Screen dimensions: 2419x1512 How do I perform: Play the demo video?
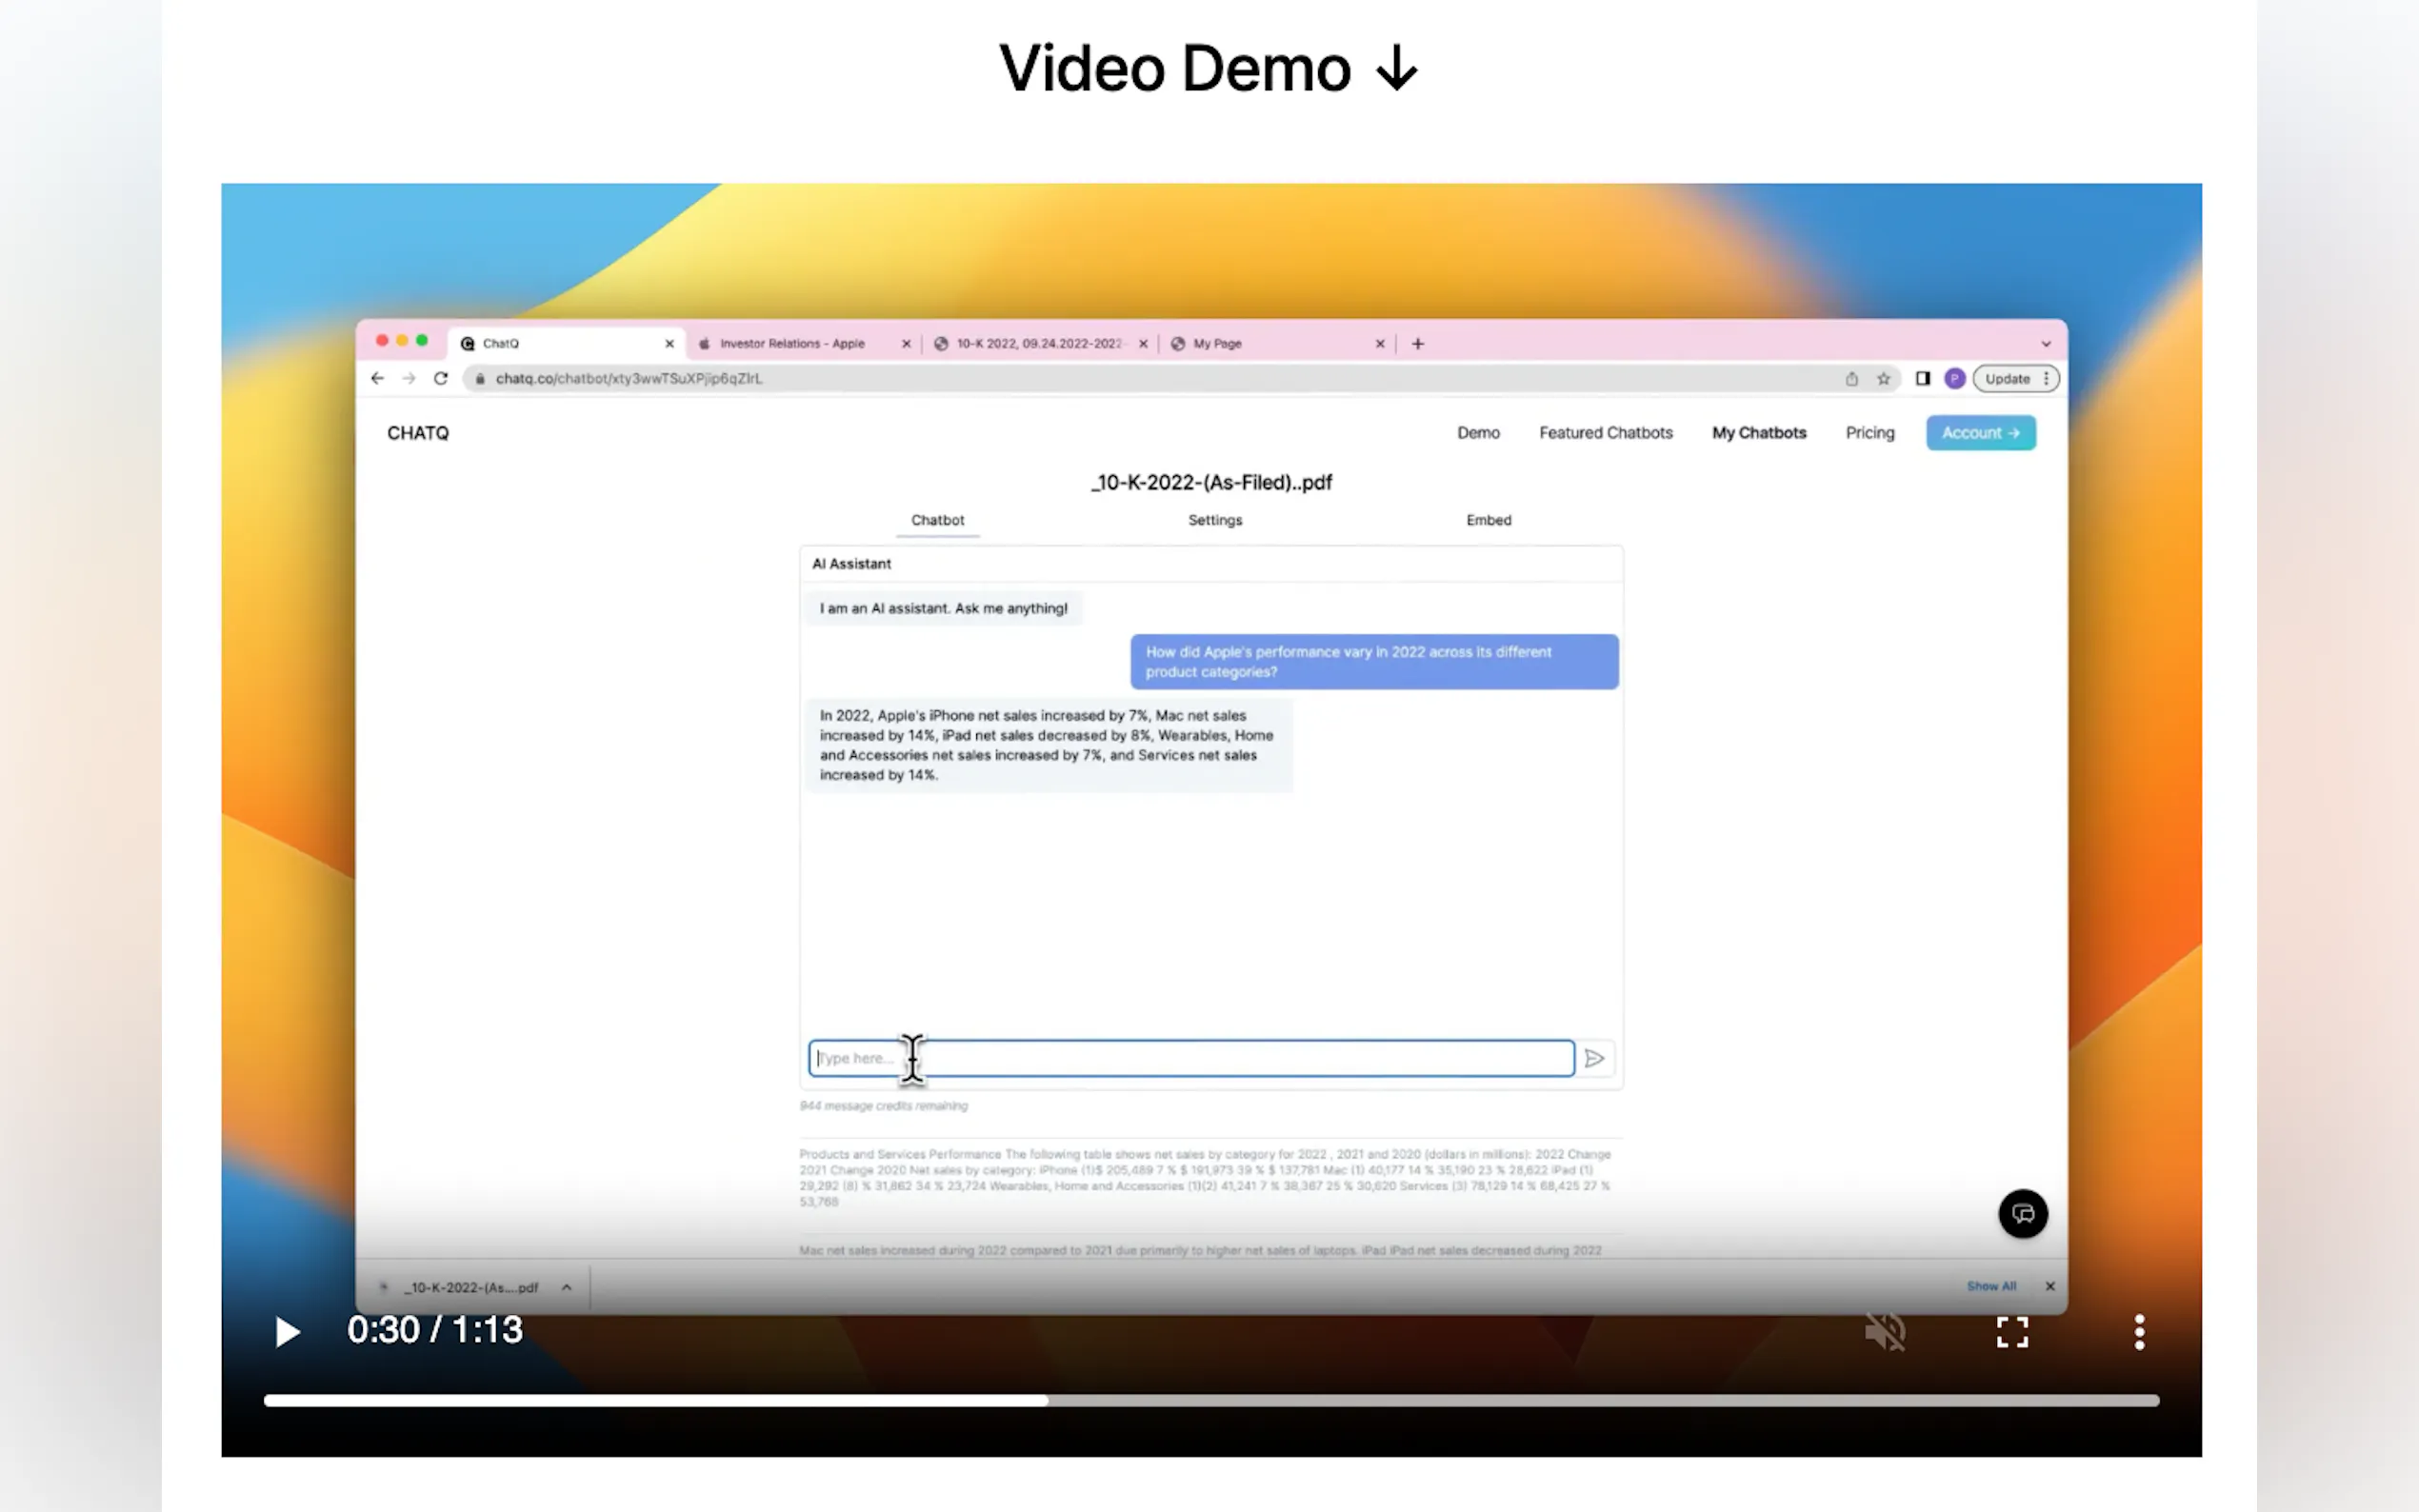click(287, 1331)
